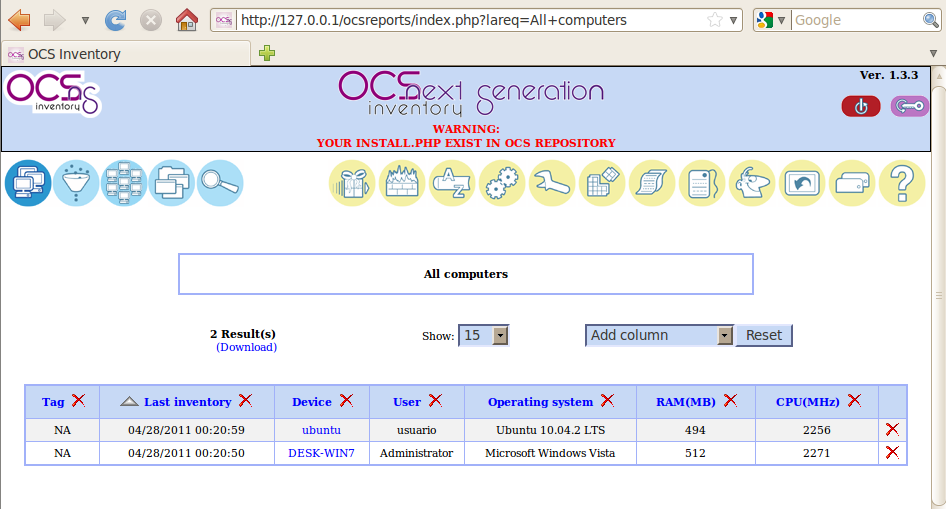
Task: Go to browser home page
Action: [186, 21]
